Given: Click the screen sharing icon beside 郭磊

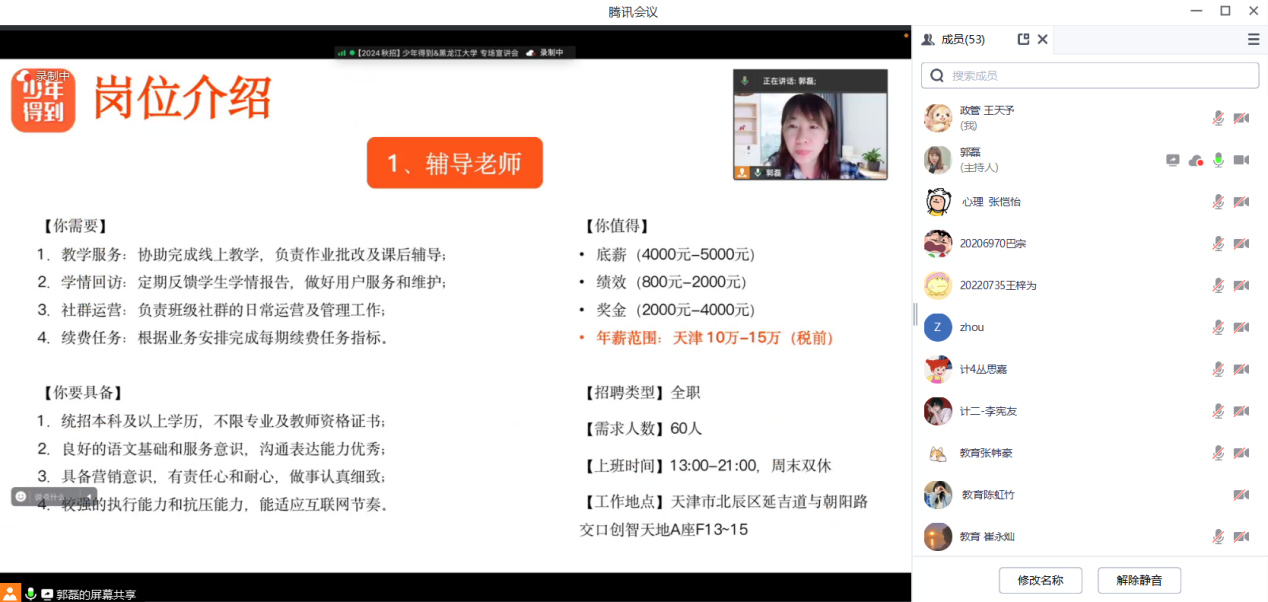Looking at the screenshot, I should (1173, 160).
